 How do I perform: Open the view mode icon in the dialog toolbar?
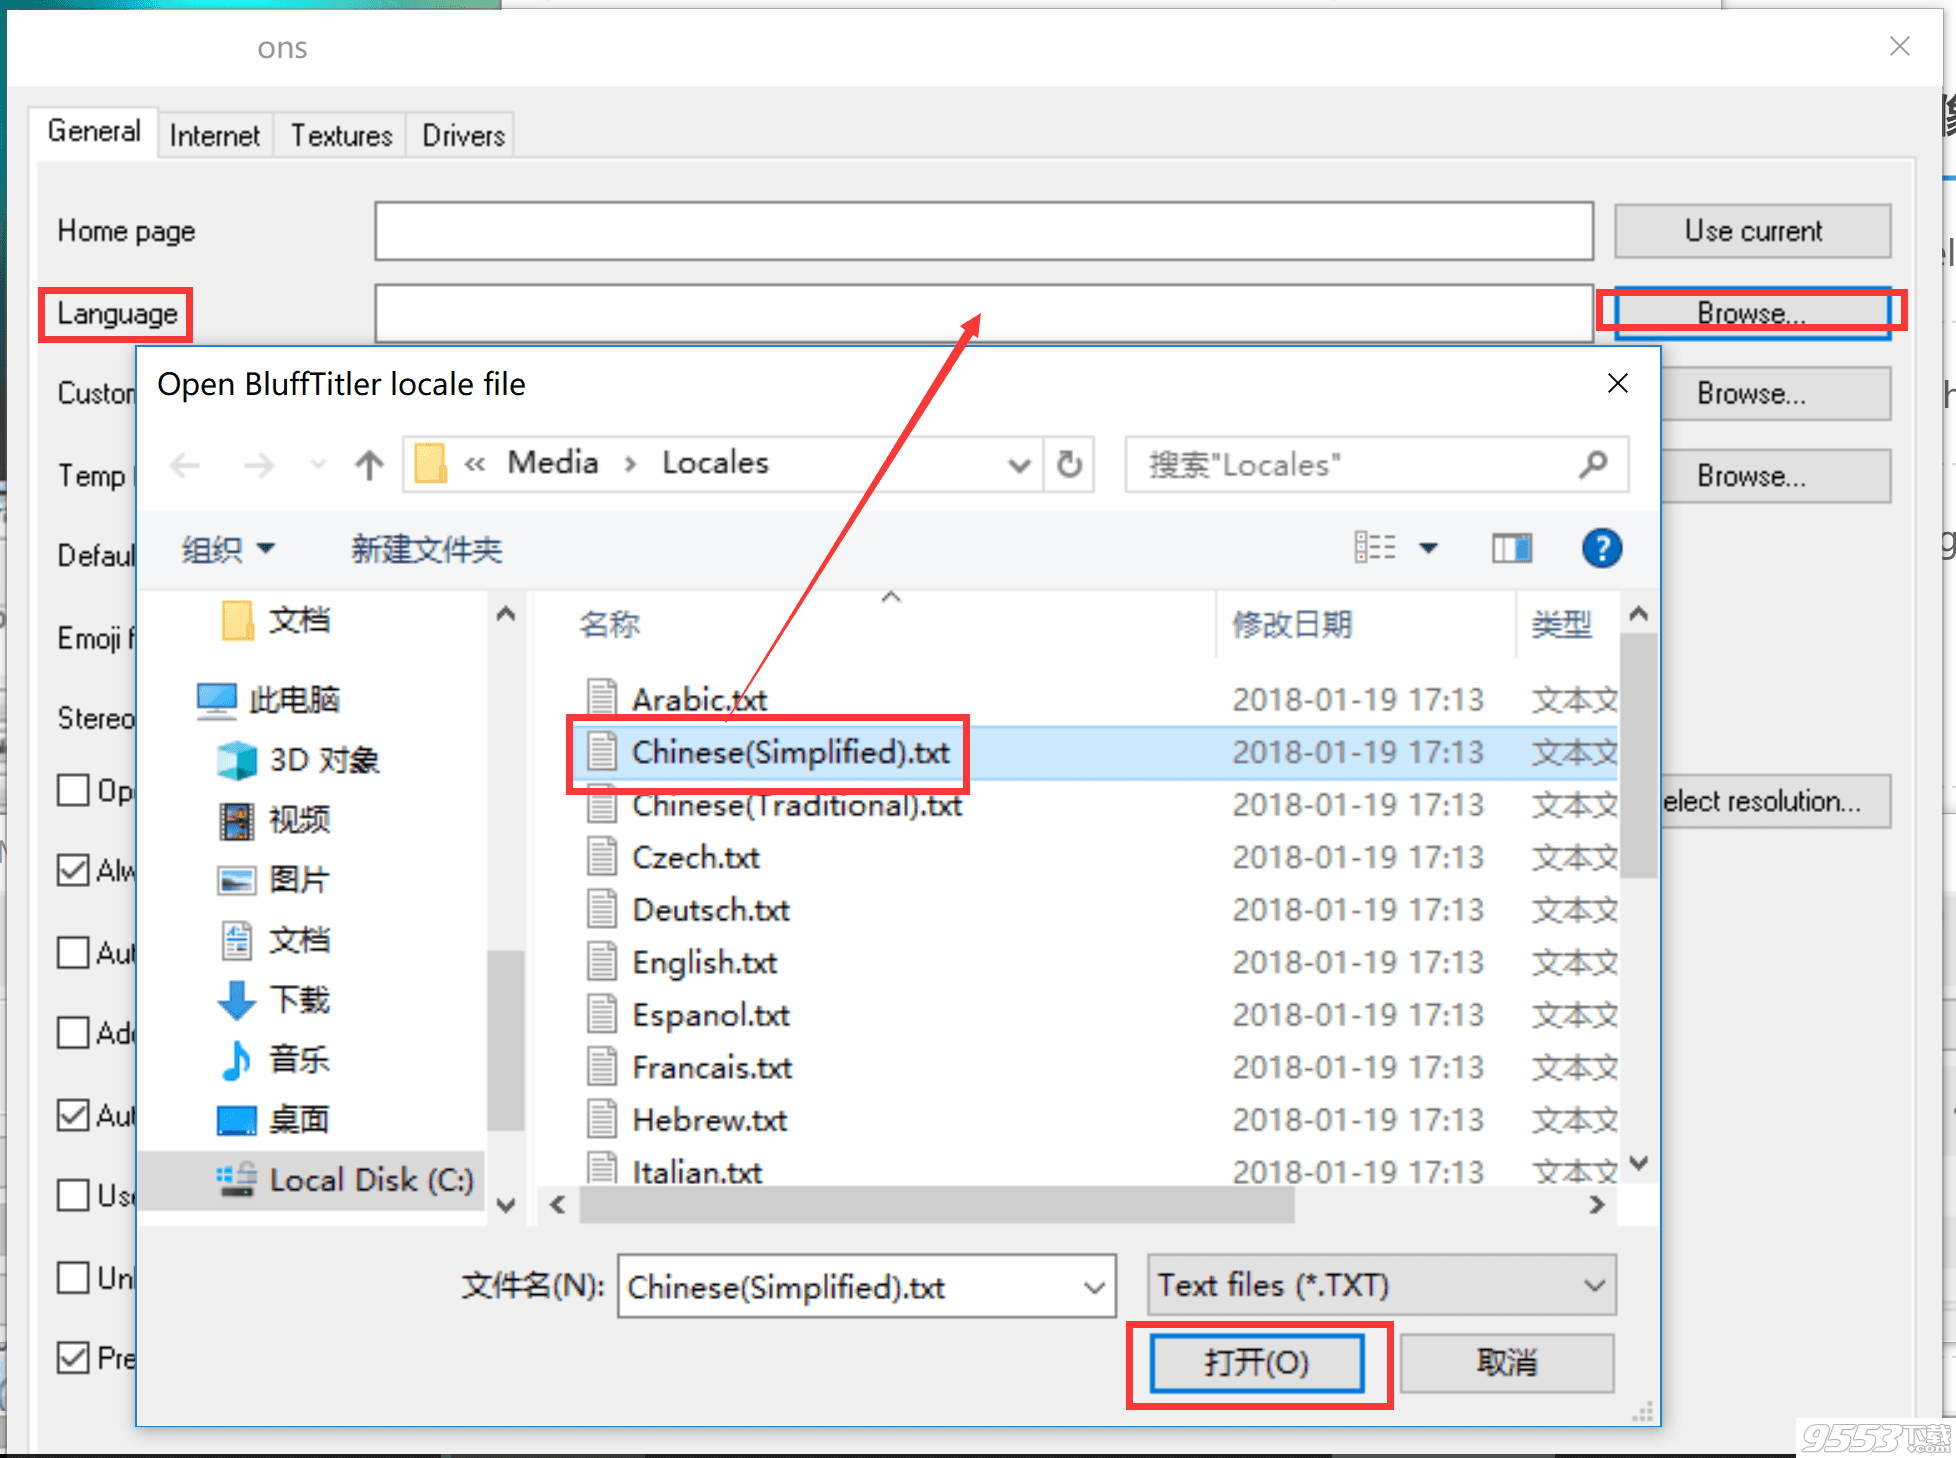pyautogui.click(x=1375, y=547)
